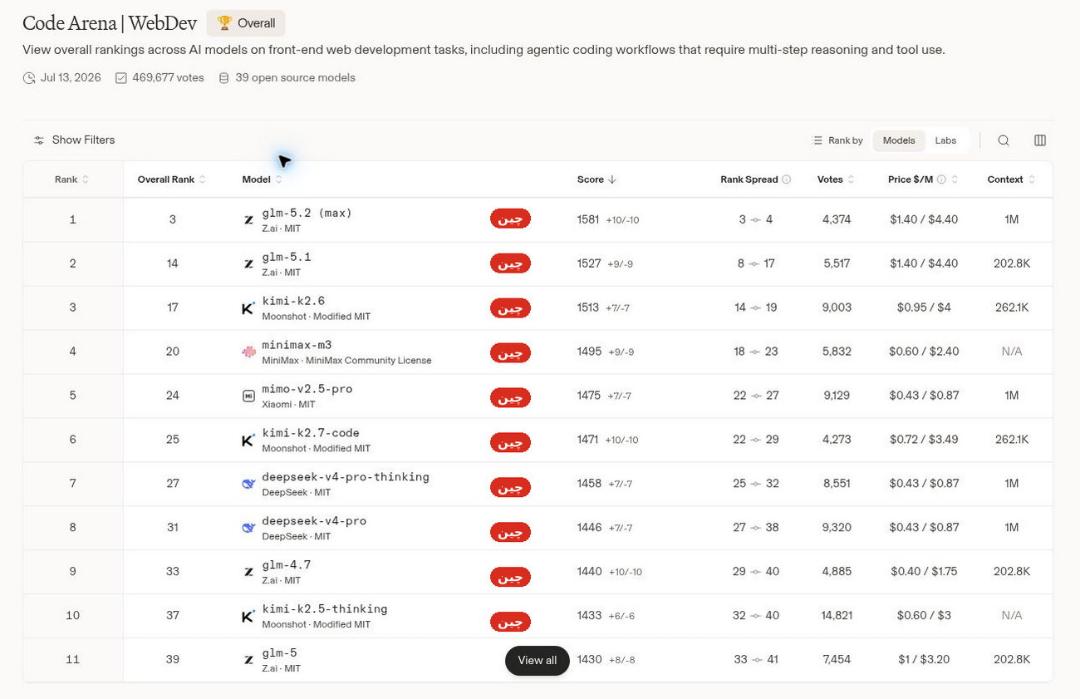Sort by the Score column
Image resolution: width=1080 pixels, height=699 pixels.
596,179
